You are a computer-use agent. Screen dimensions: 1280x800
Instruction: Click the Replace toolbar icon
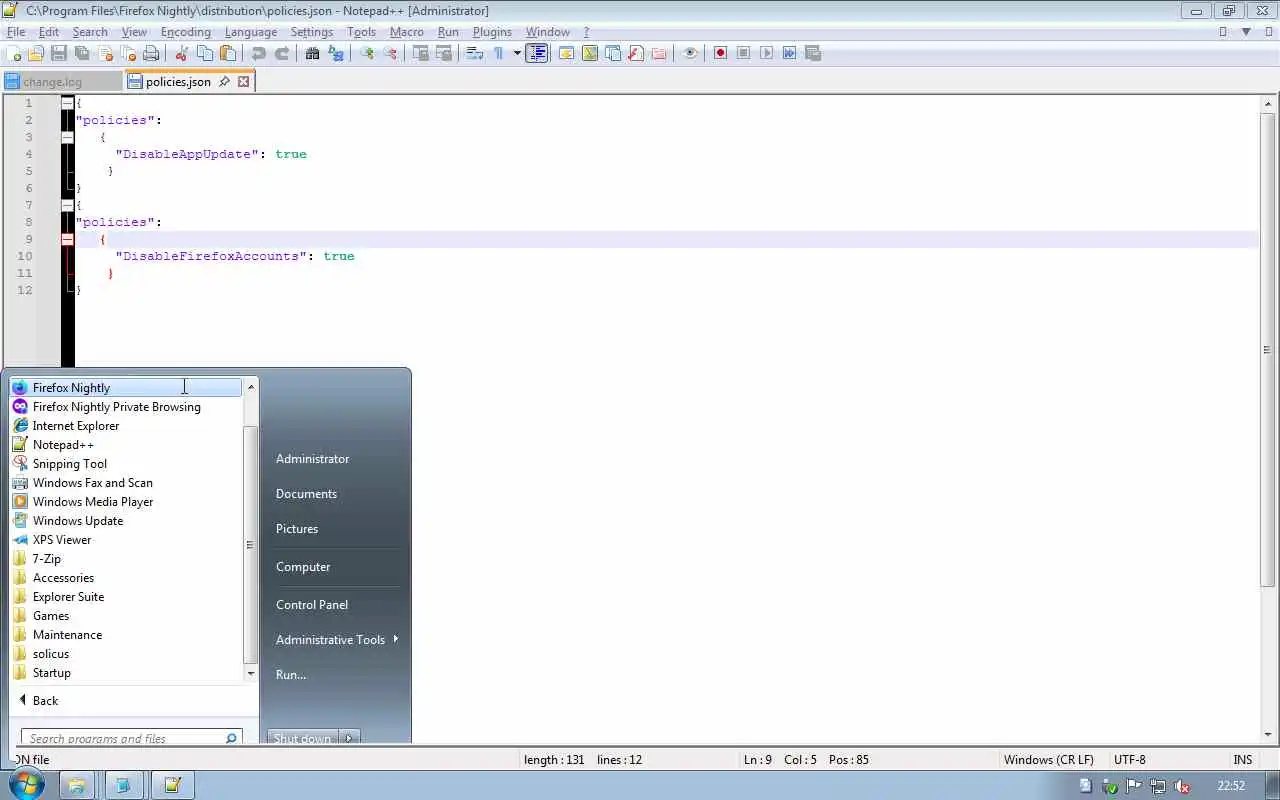click(x=336, y=53)
